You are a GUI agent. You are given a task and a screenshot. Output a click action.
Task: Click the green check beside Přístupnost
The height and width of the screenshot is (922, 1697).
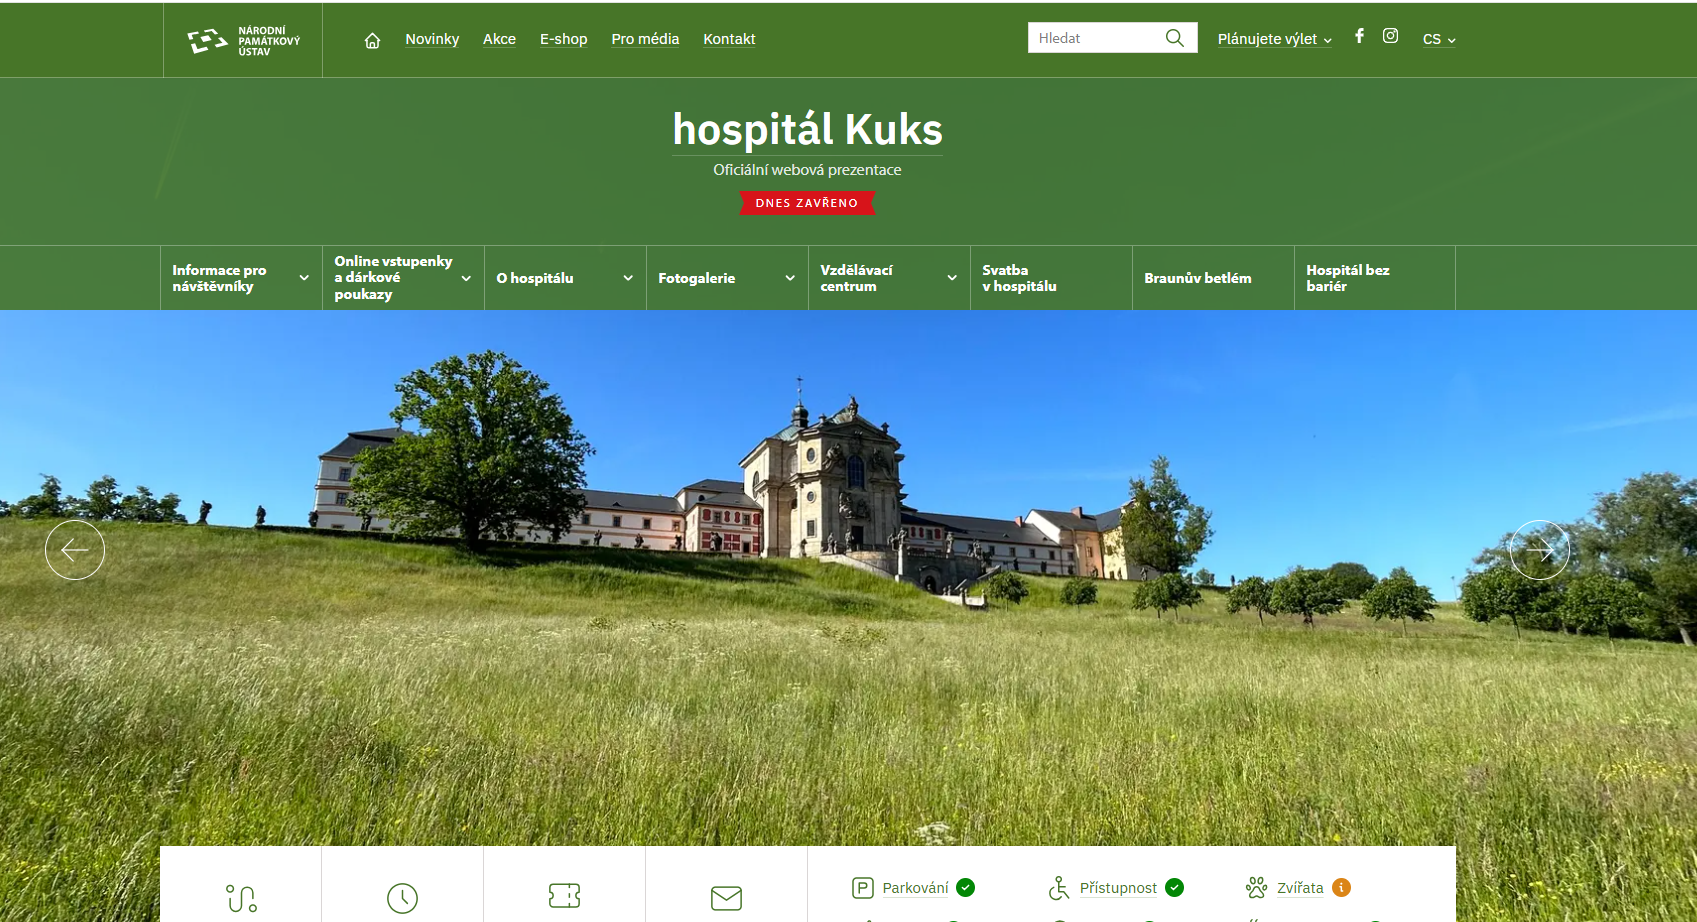coord(1175,888)
